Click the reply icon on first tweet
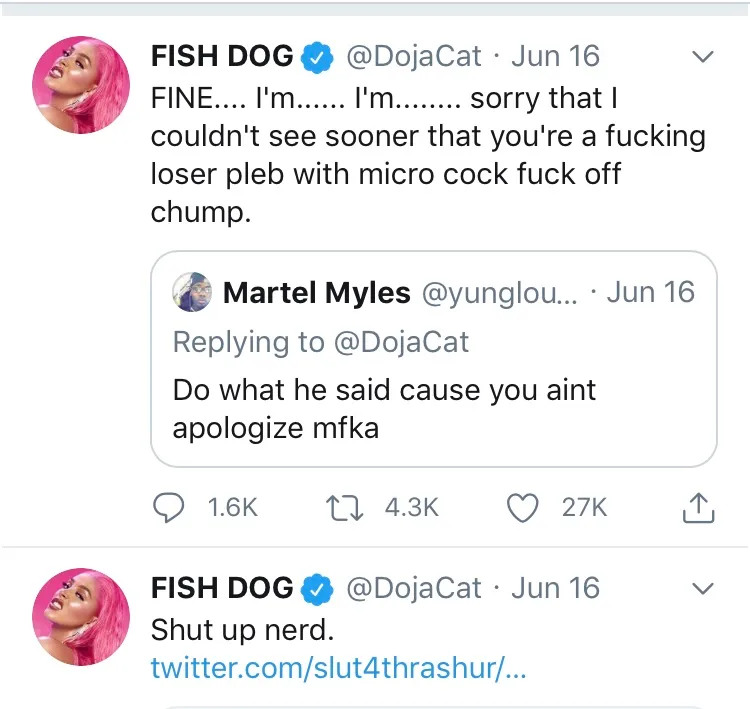Viewport: 750px width, 709px height. 167,508
